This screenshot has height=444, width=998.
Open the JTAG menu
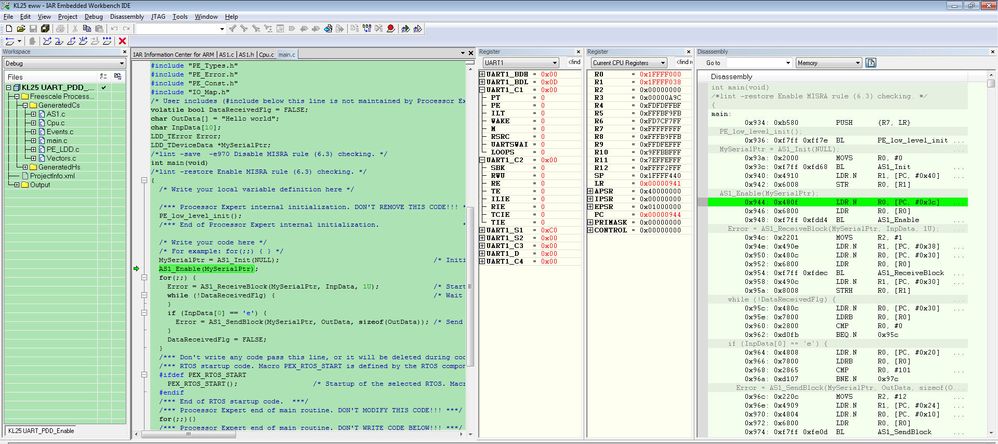tap(157, 17)
